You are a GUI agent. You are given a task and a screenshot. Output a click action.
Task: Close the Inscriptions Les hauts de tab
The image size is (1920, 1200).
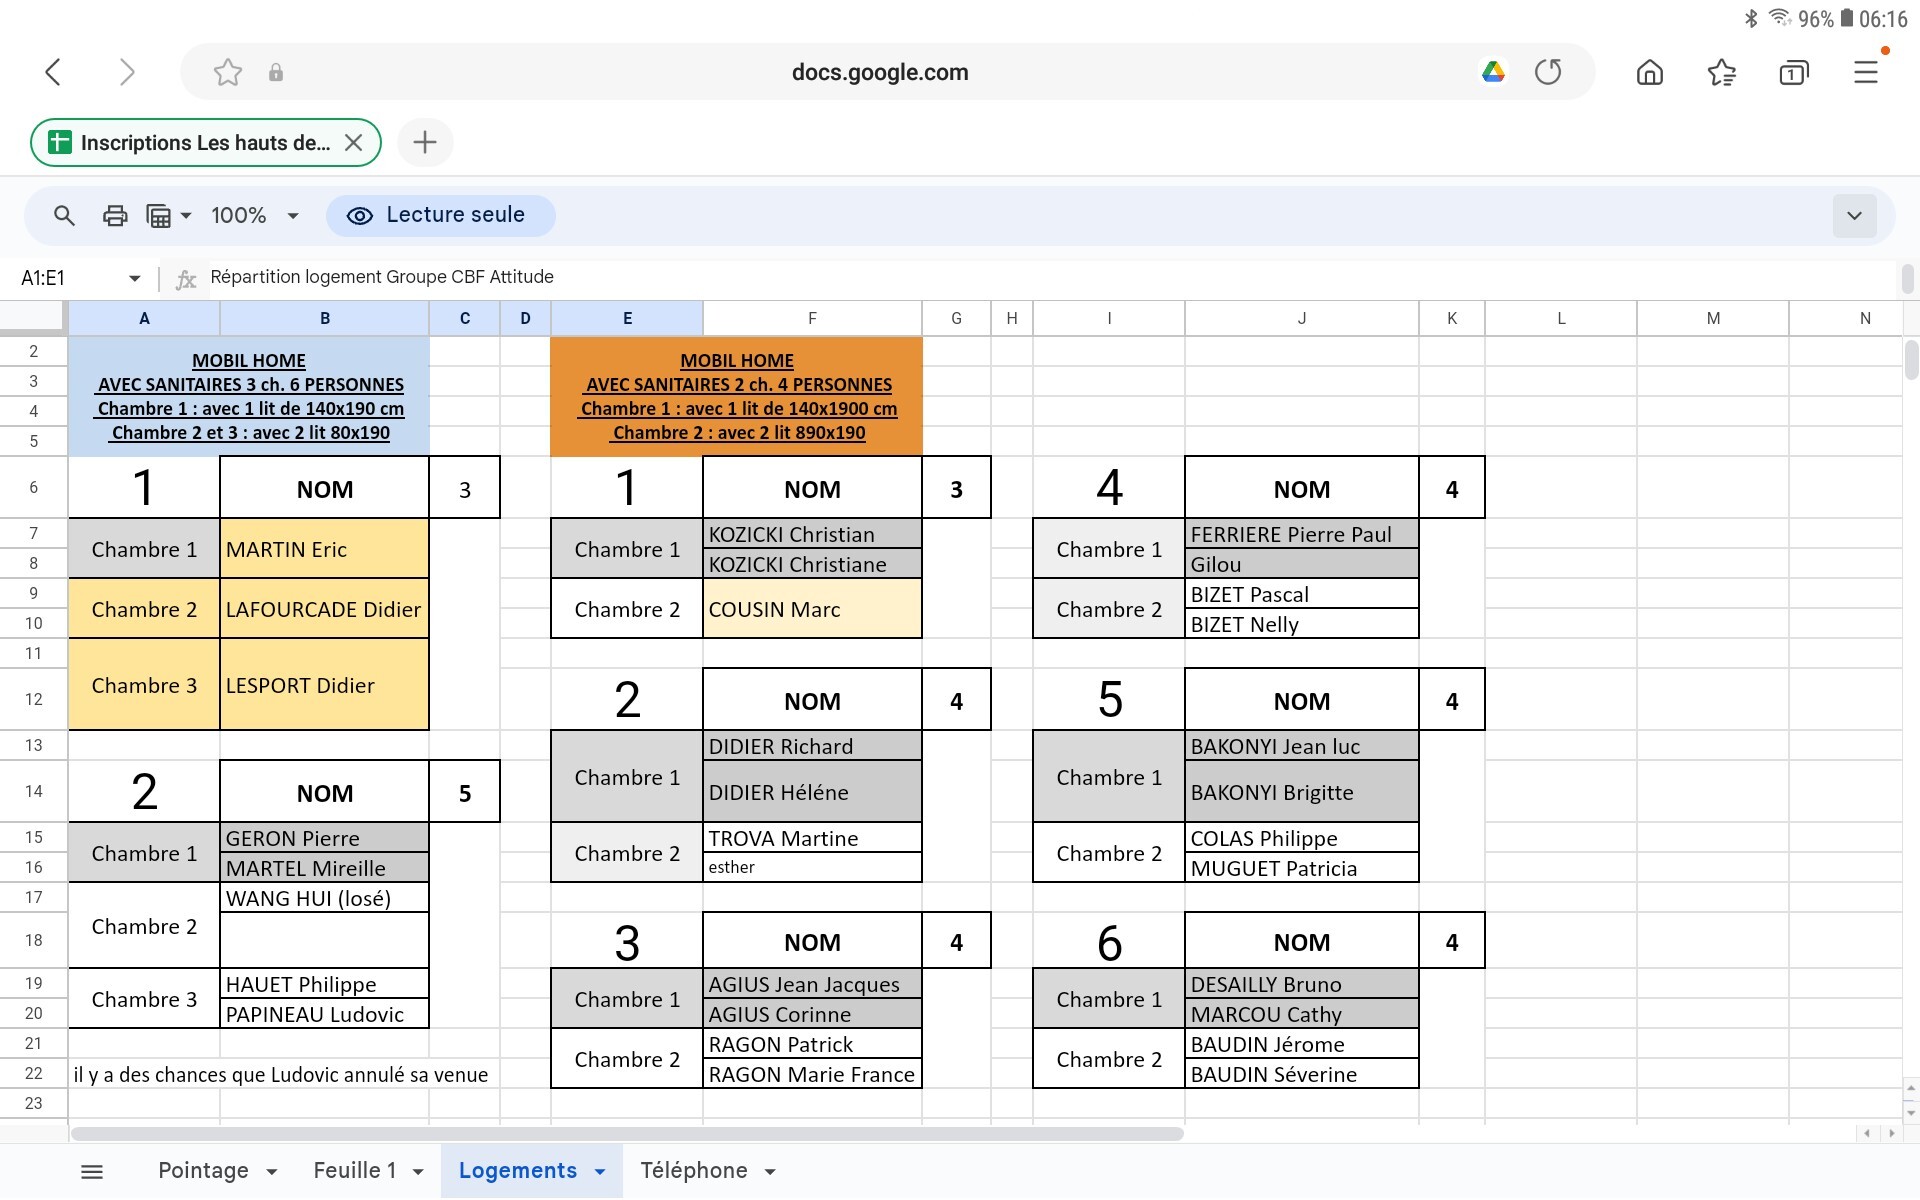(x=353, y=142)
